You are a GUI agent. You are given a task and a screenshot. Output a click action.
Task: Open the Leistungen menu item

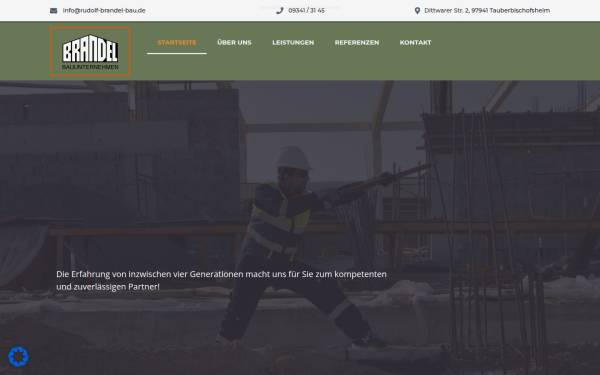tap(293, 42)
